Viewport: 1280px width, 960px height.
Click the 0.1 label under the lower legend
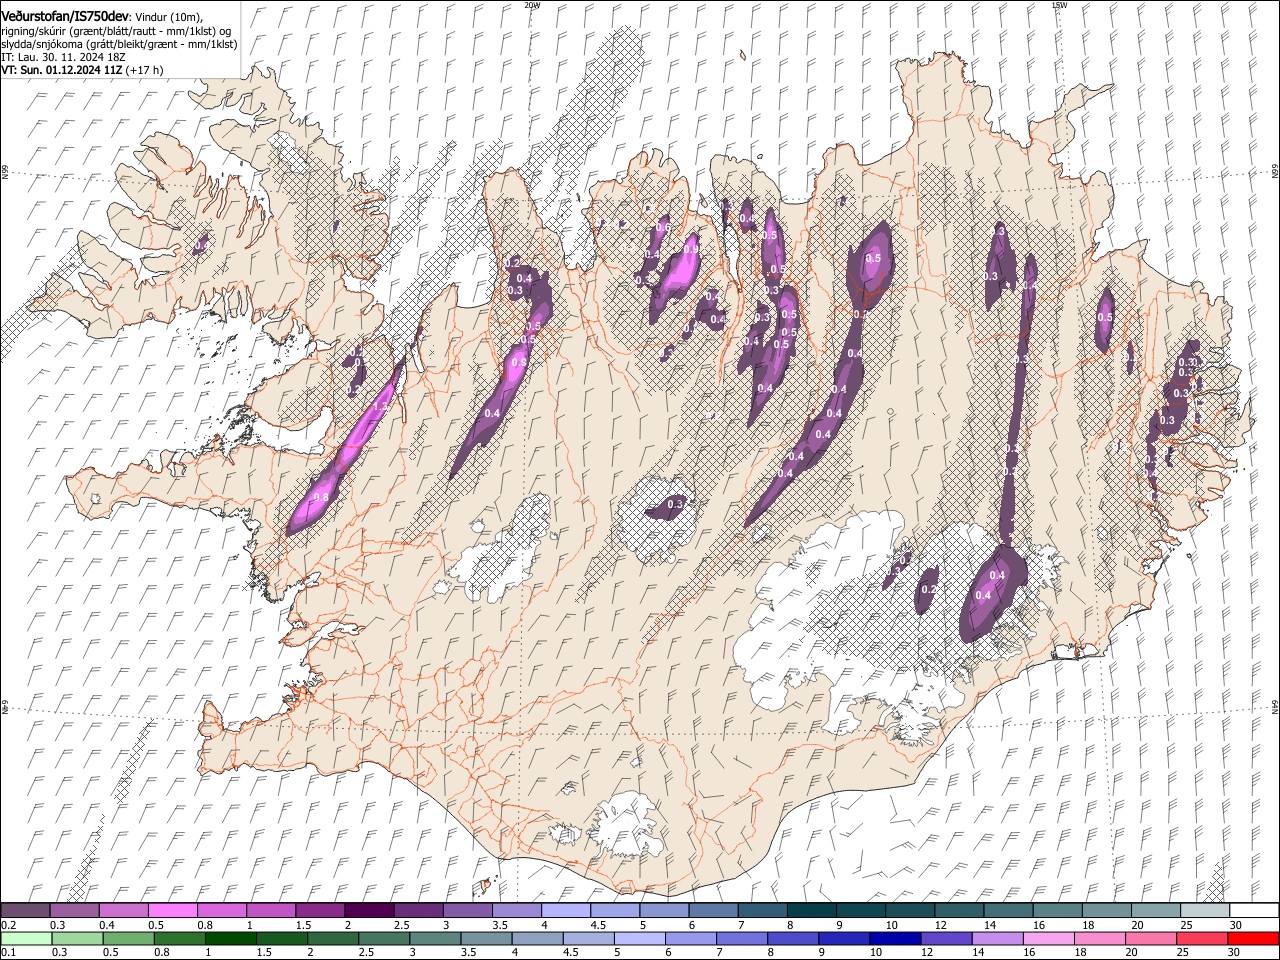[x=7, y=953]
